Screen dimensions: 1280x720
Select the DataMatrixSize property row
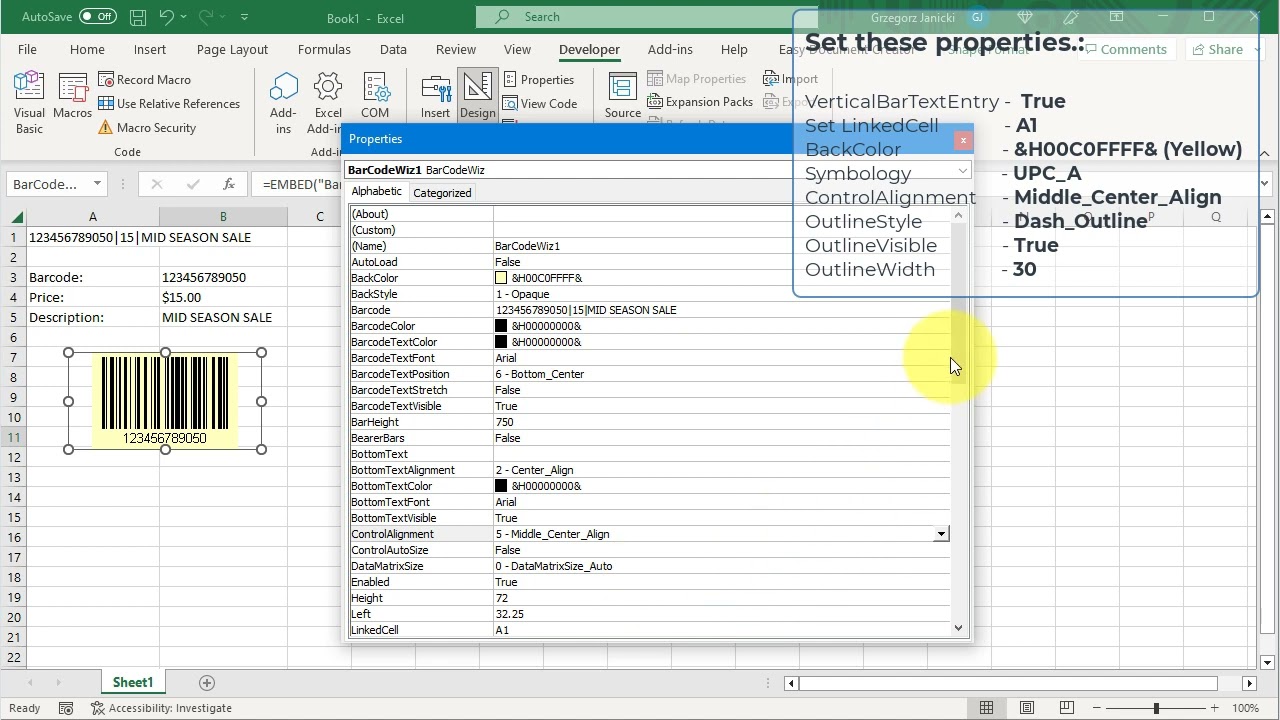pos(650,566)
